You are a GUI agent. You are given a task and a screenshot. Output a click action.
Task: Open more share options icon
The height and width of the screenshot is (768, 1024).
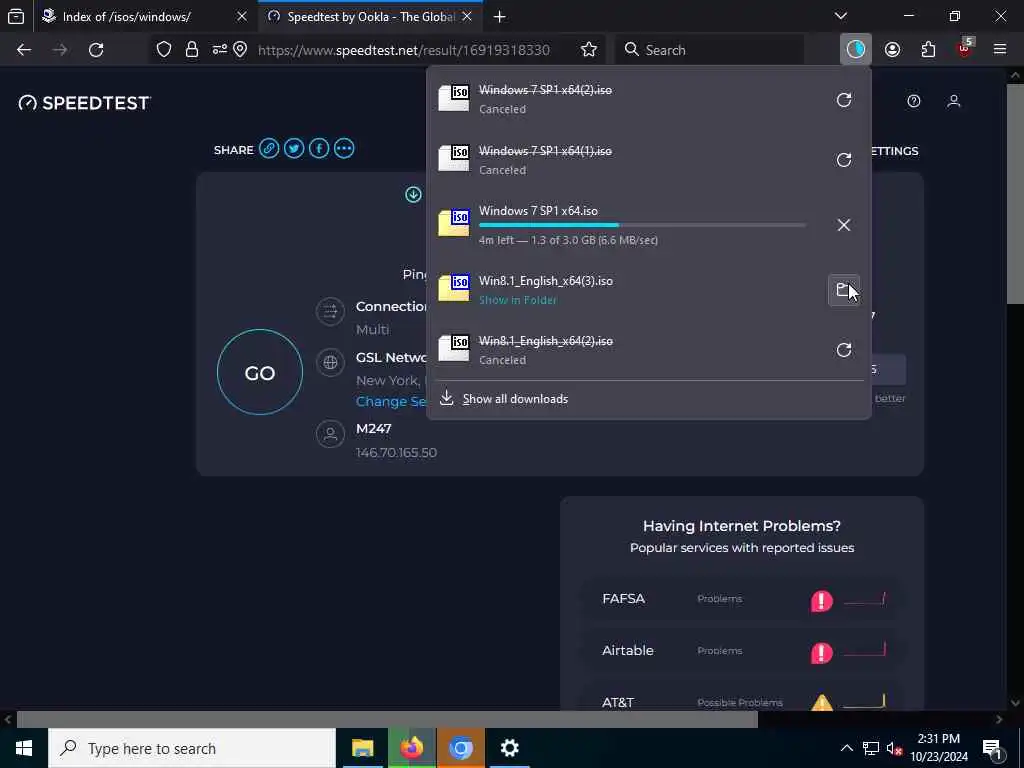pyautogui.click(x=344, y=149)
